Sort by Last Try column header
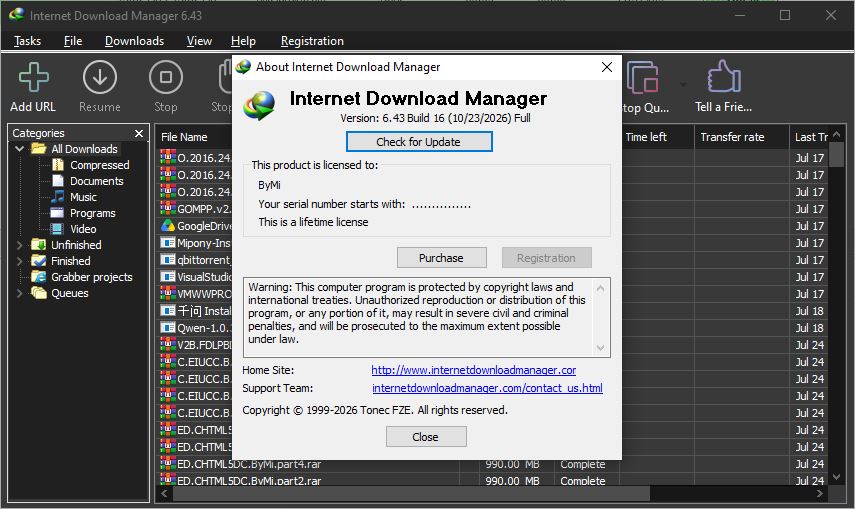This screenshot has width=855, height=509. (x=810, y=137)
